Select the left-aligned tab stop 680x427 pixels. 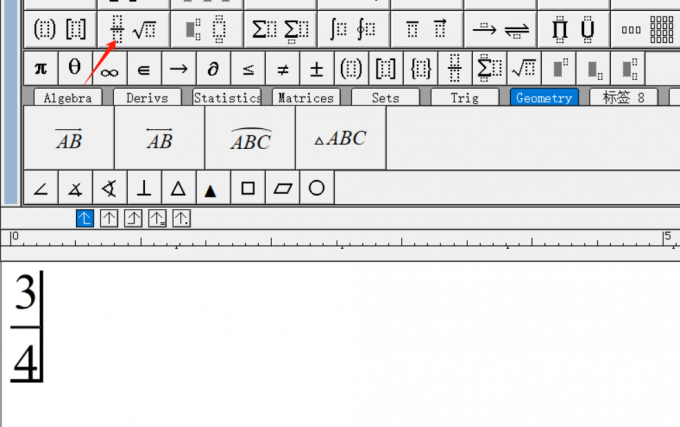tap(86, 218)
